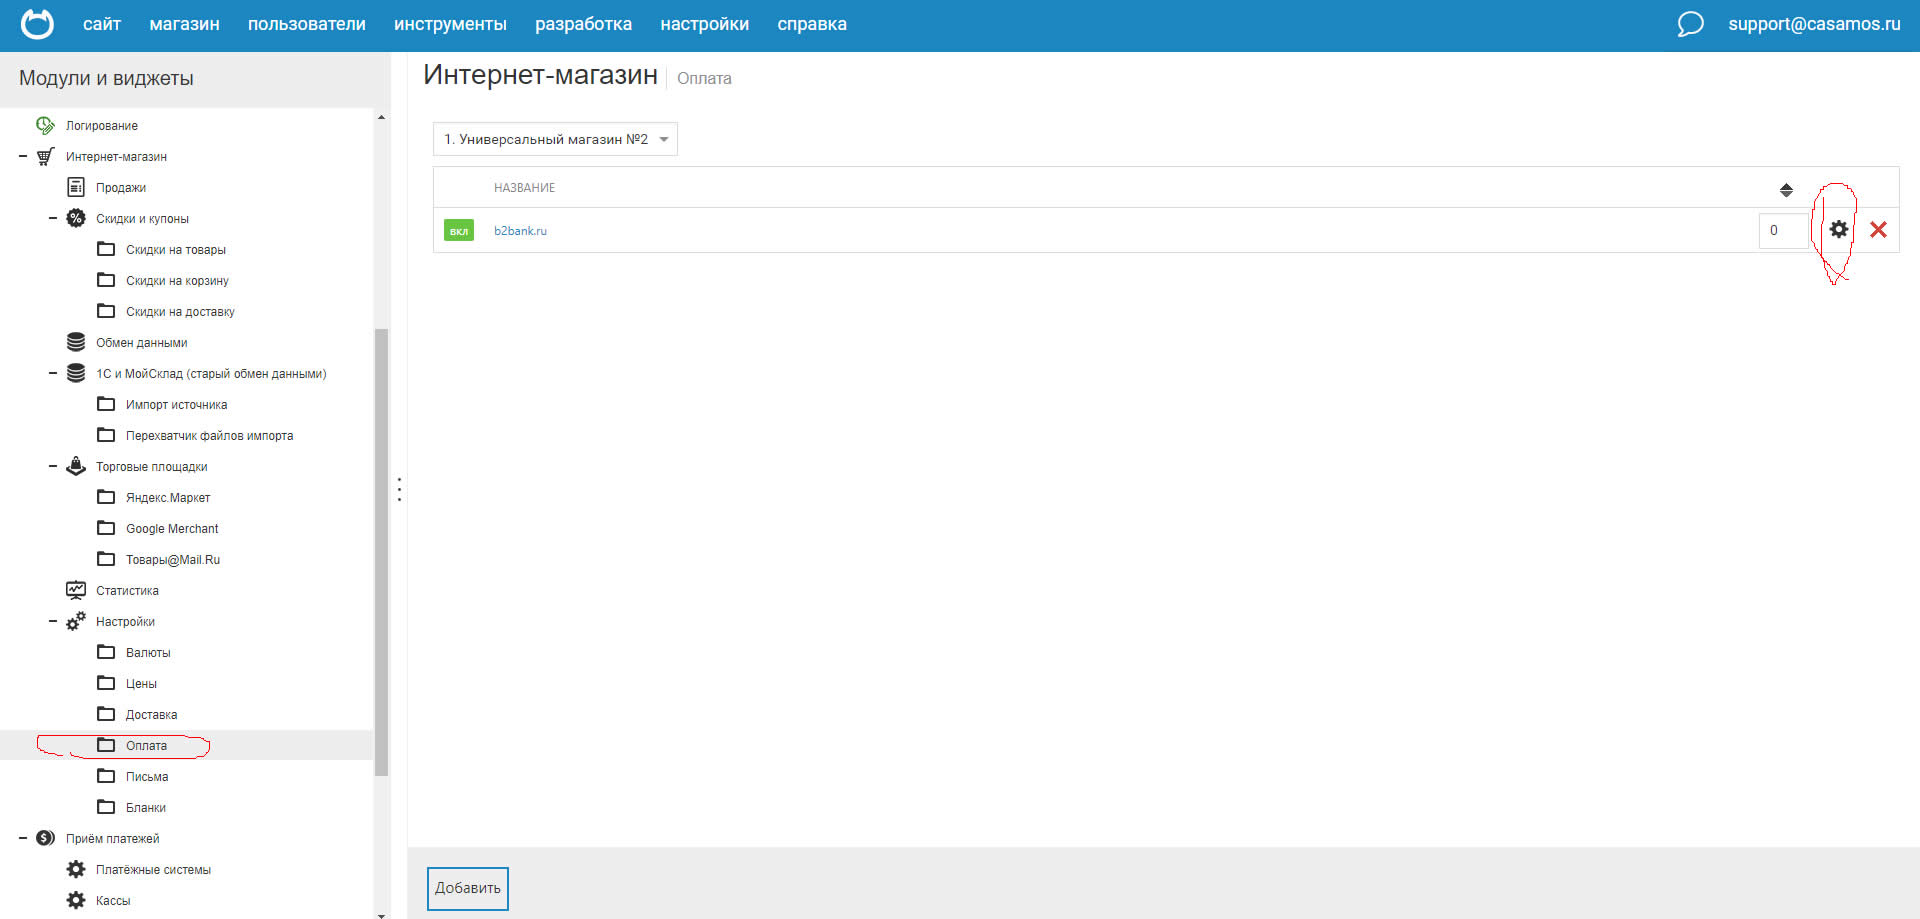Collapse the Торговые площадки tree node
This screenshot has width=1920, height=919.
(53, 466)
